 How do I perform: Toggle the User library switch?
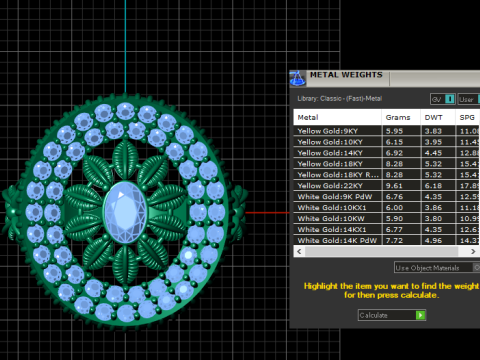469,99
